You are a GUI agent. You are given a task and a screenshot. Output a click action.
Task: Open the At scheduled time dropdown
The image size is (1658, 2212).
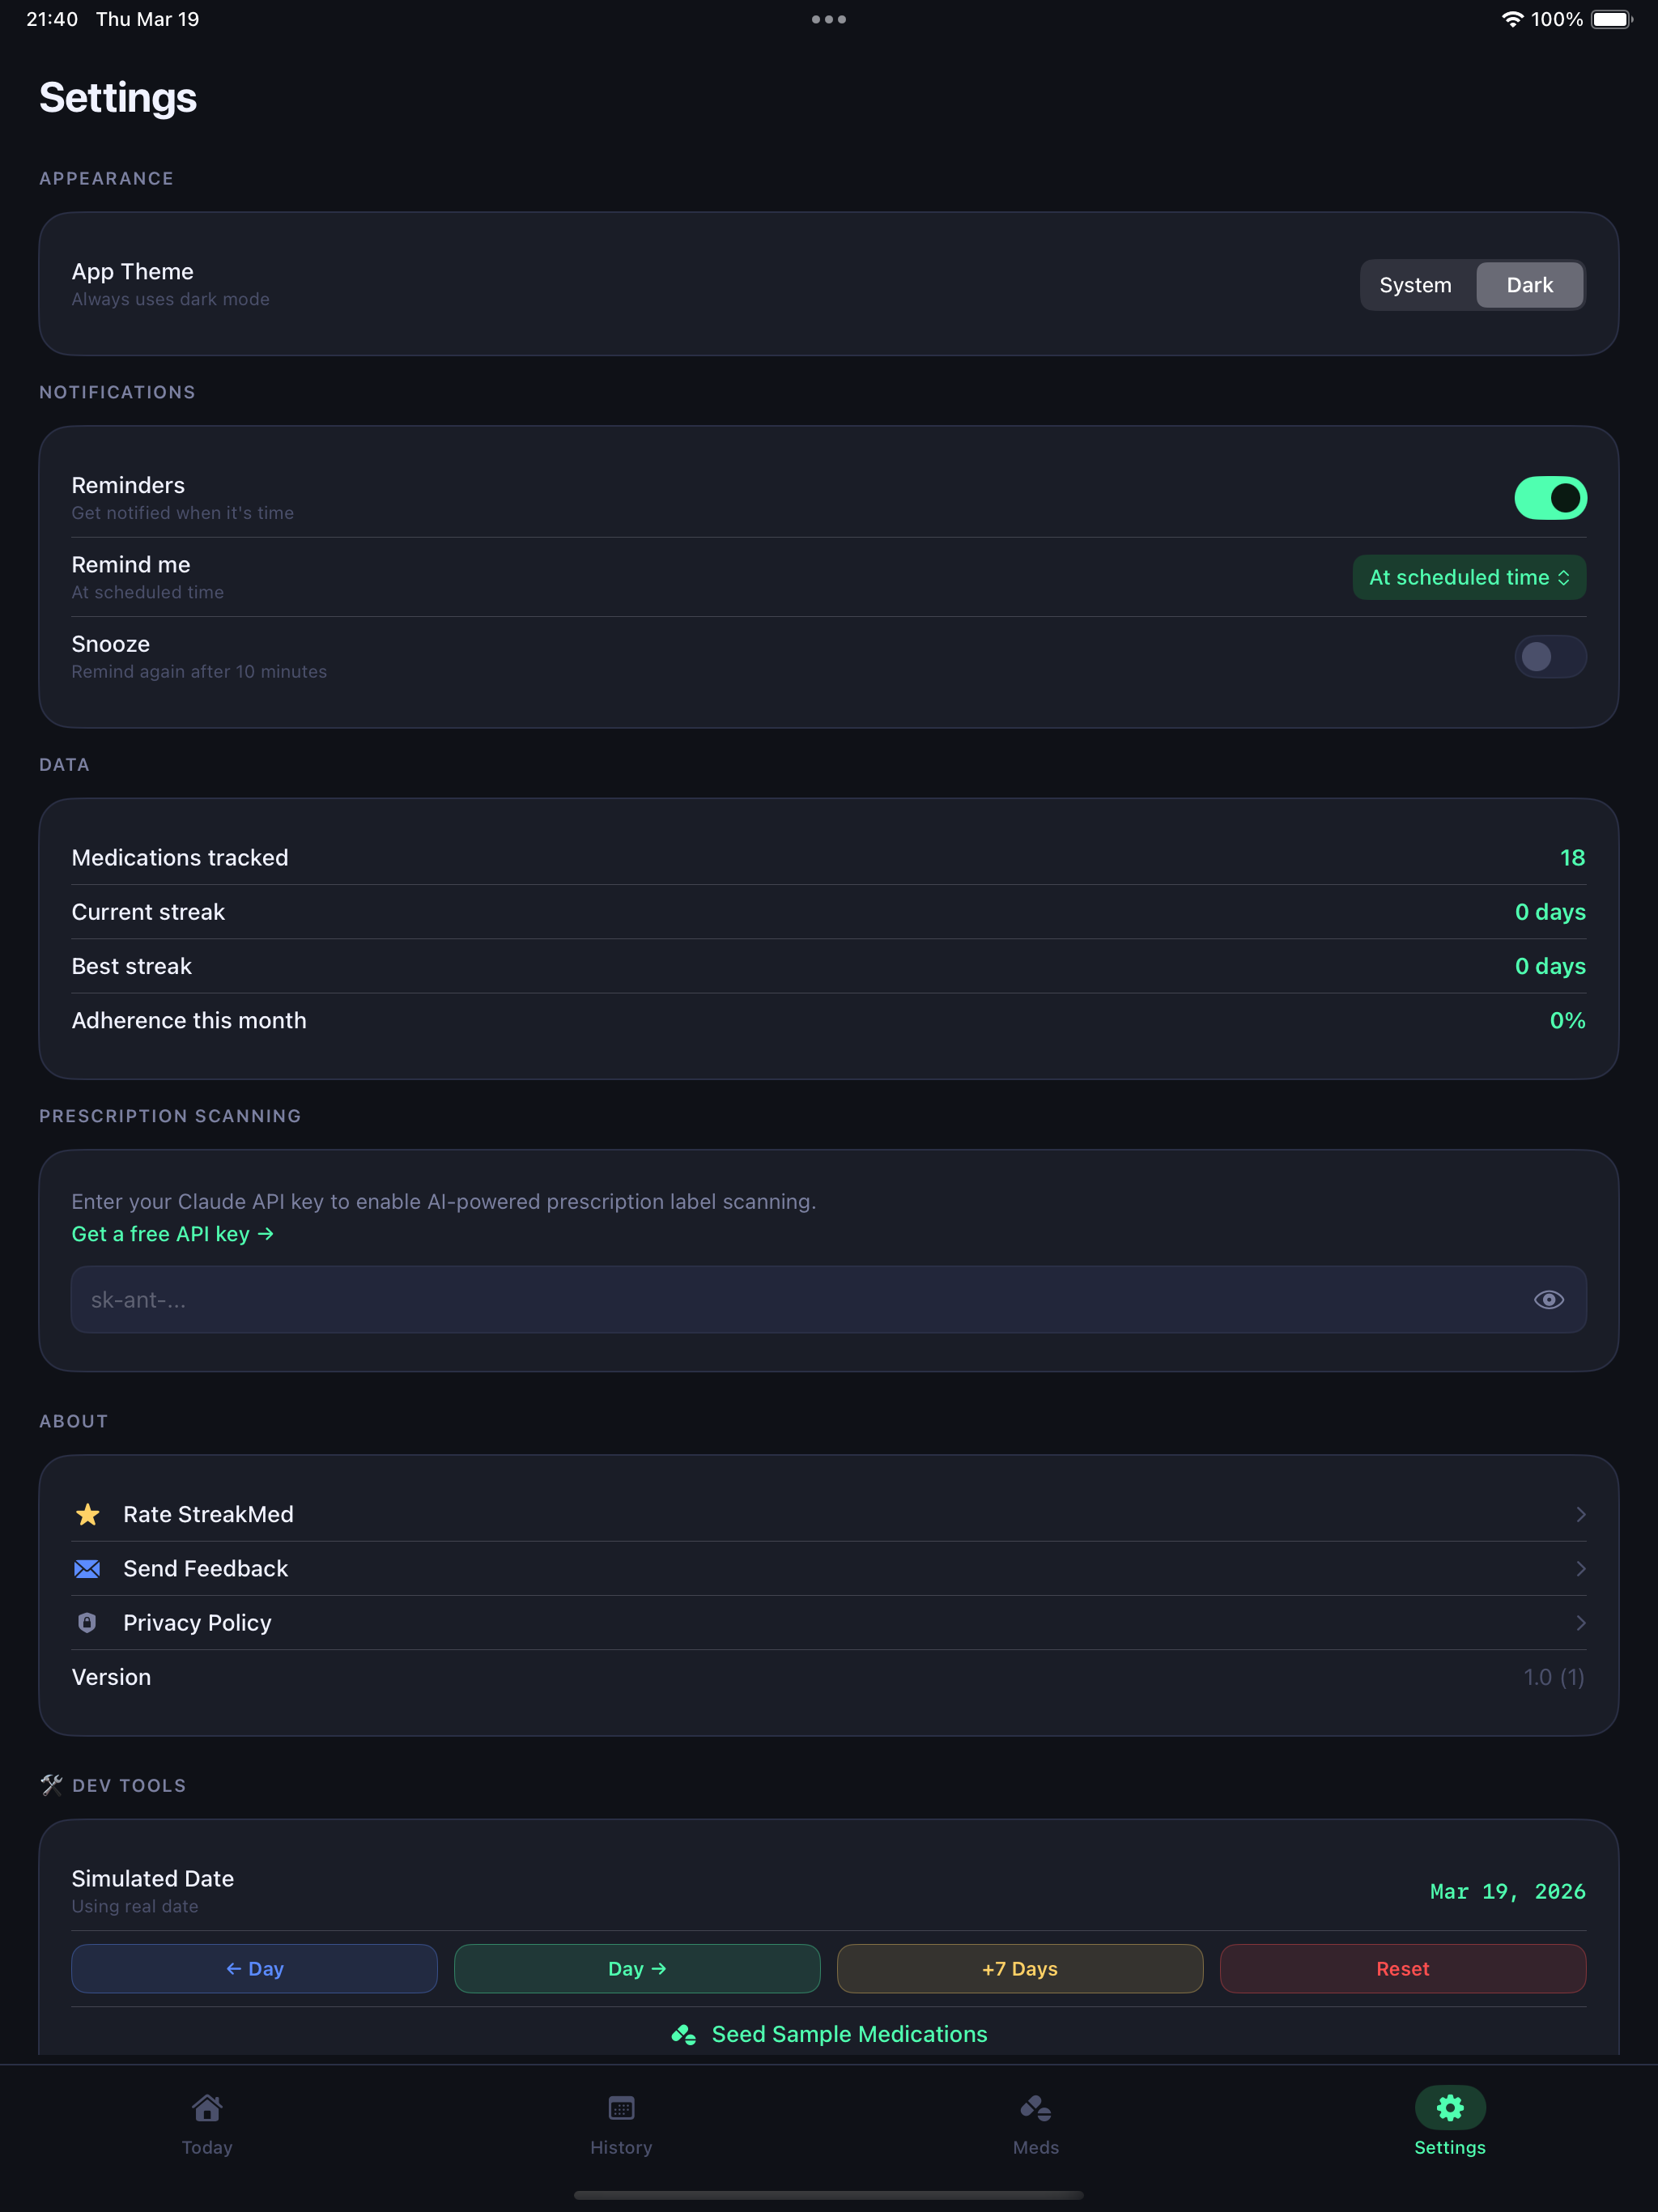(x=1469, y=577)
